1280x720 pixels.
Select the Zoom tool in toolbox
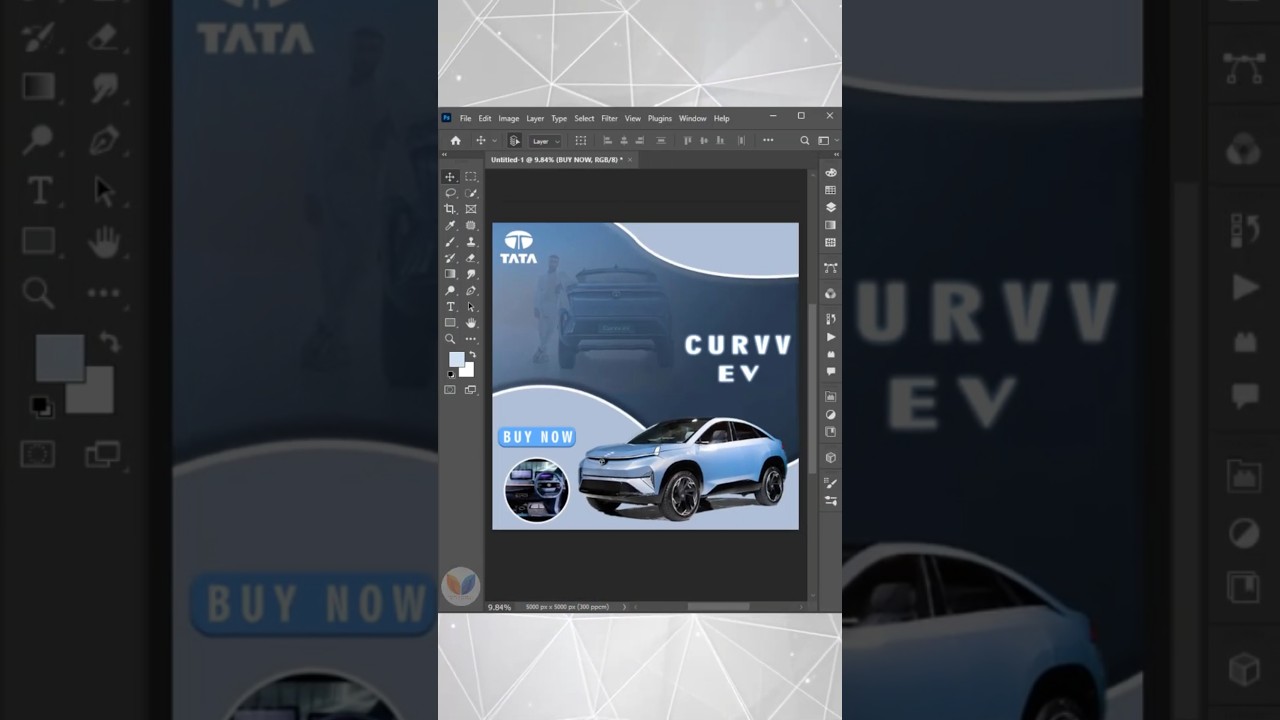coord(450,339)
